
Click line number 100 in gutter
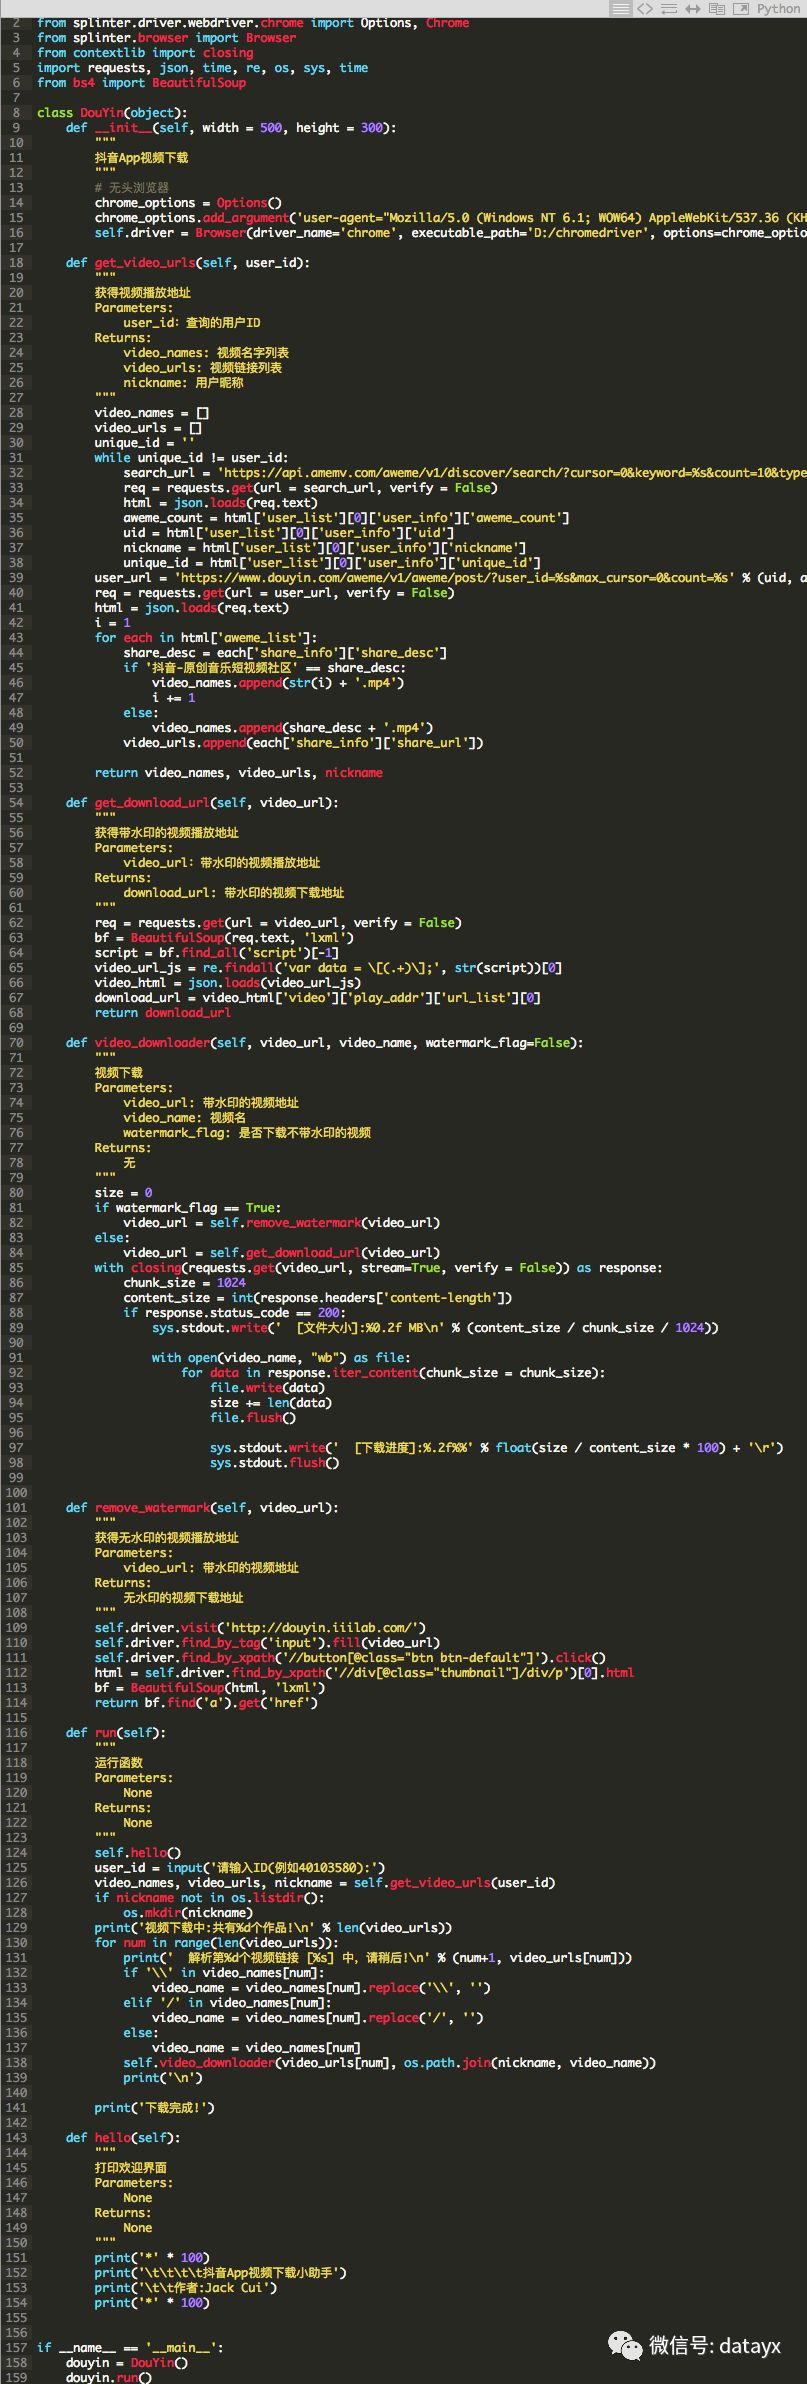(x=16, y=1493)
